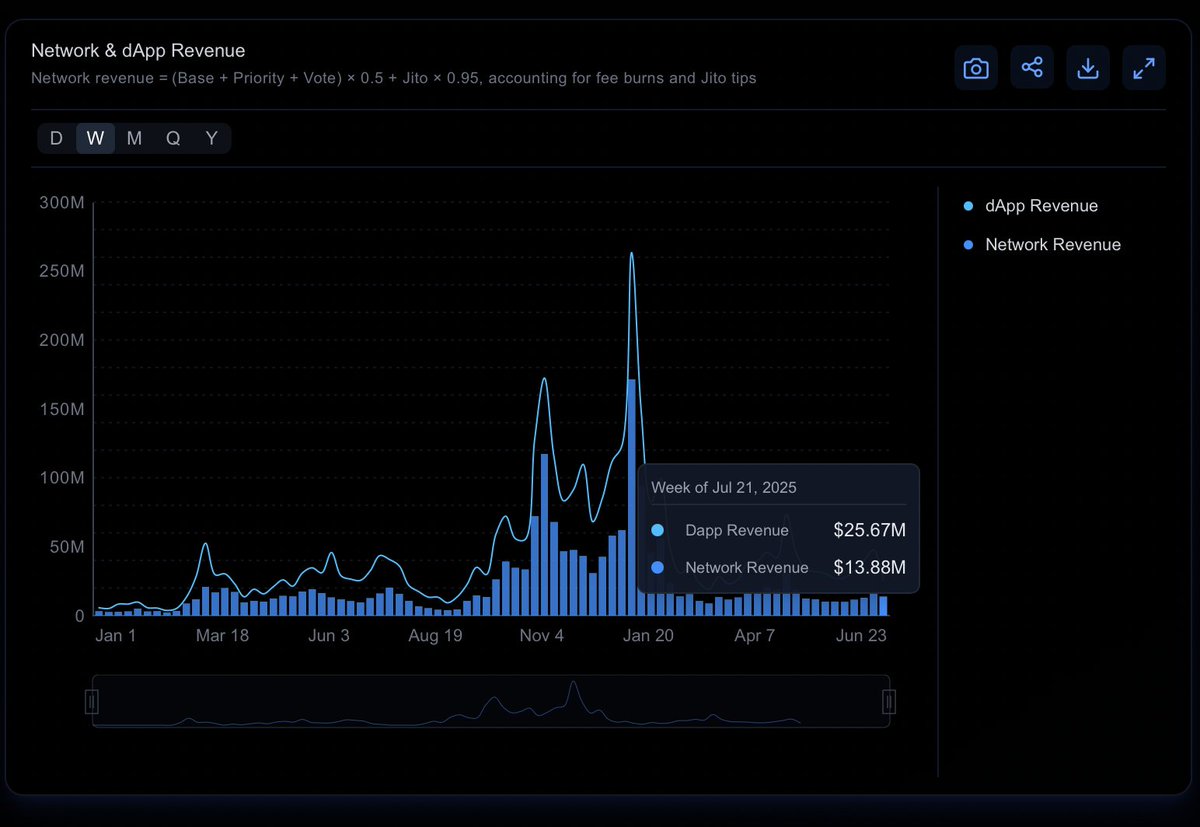Viewport: 1200px width, 827px height.
Task: Click the Week of Jul 21 tooltip panel
Action: tap(778, 528)
